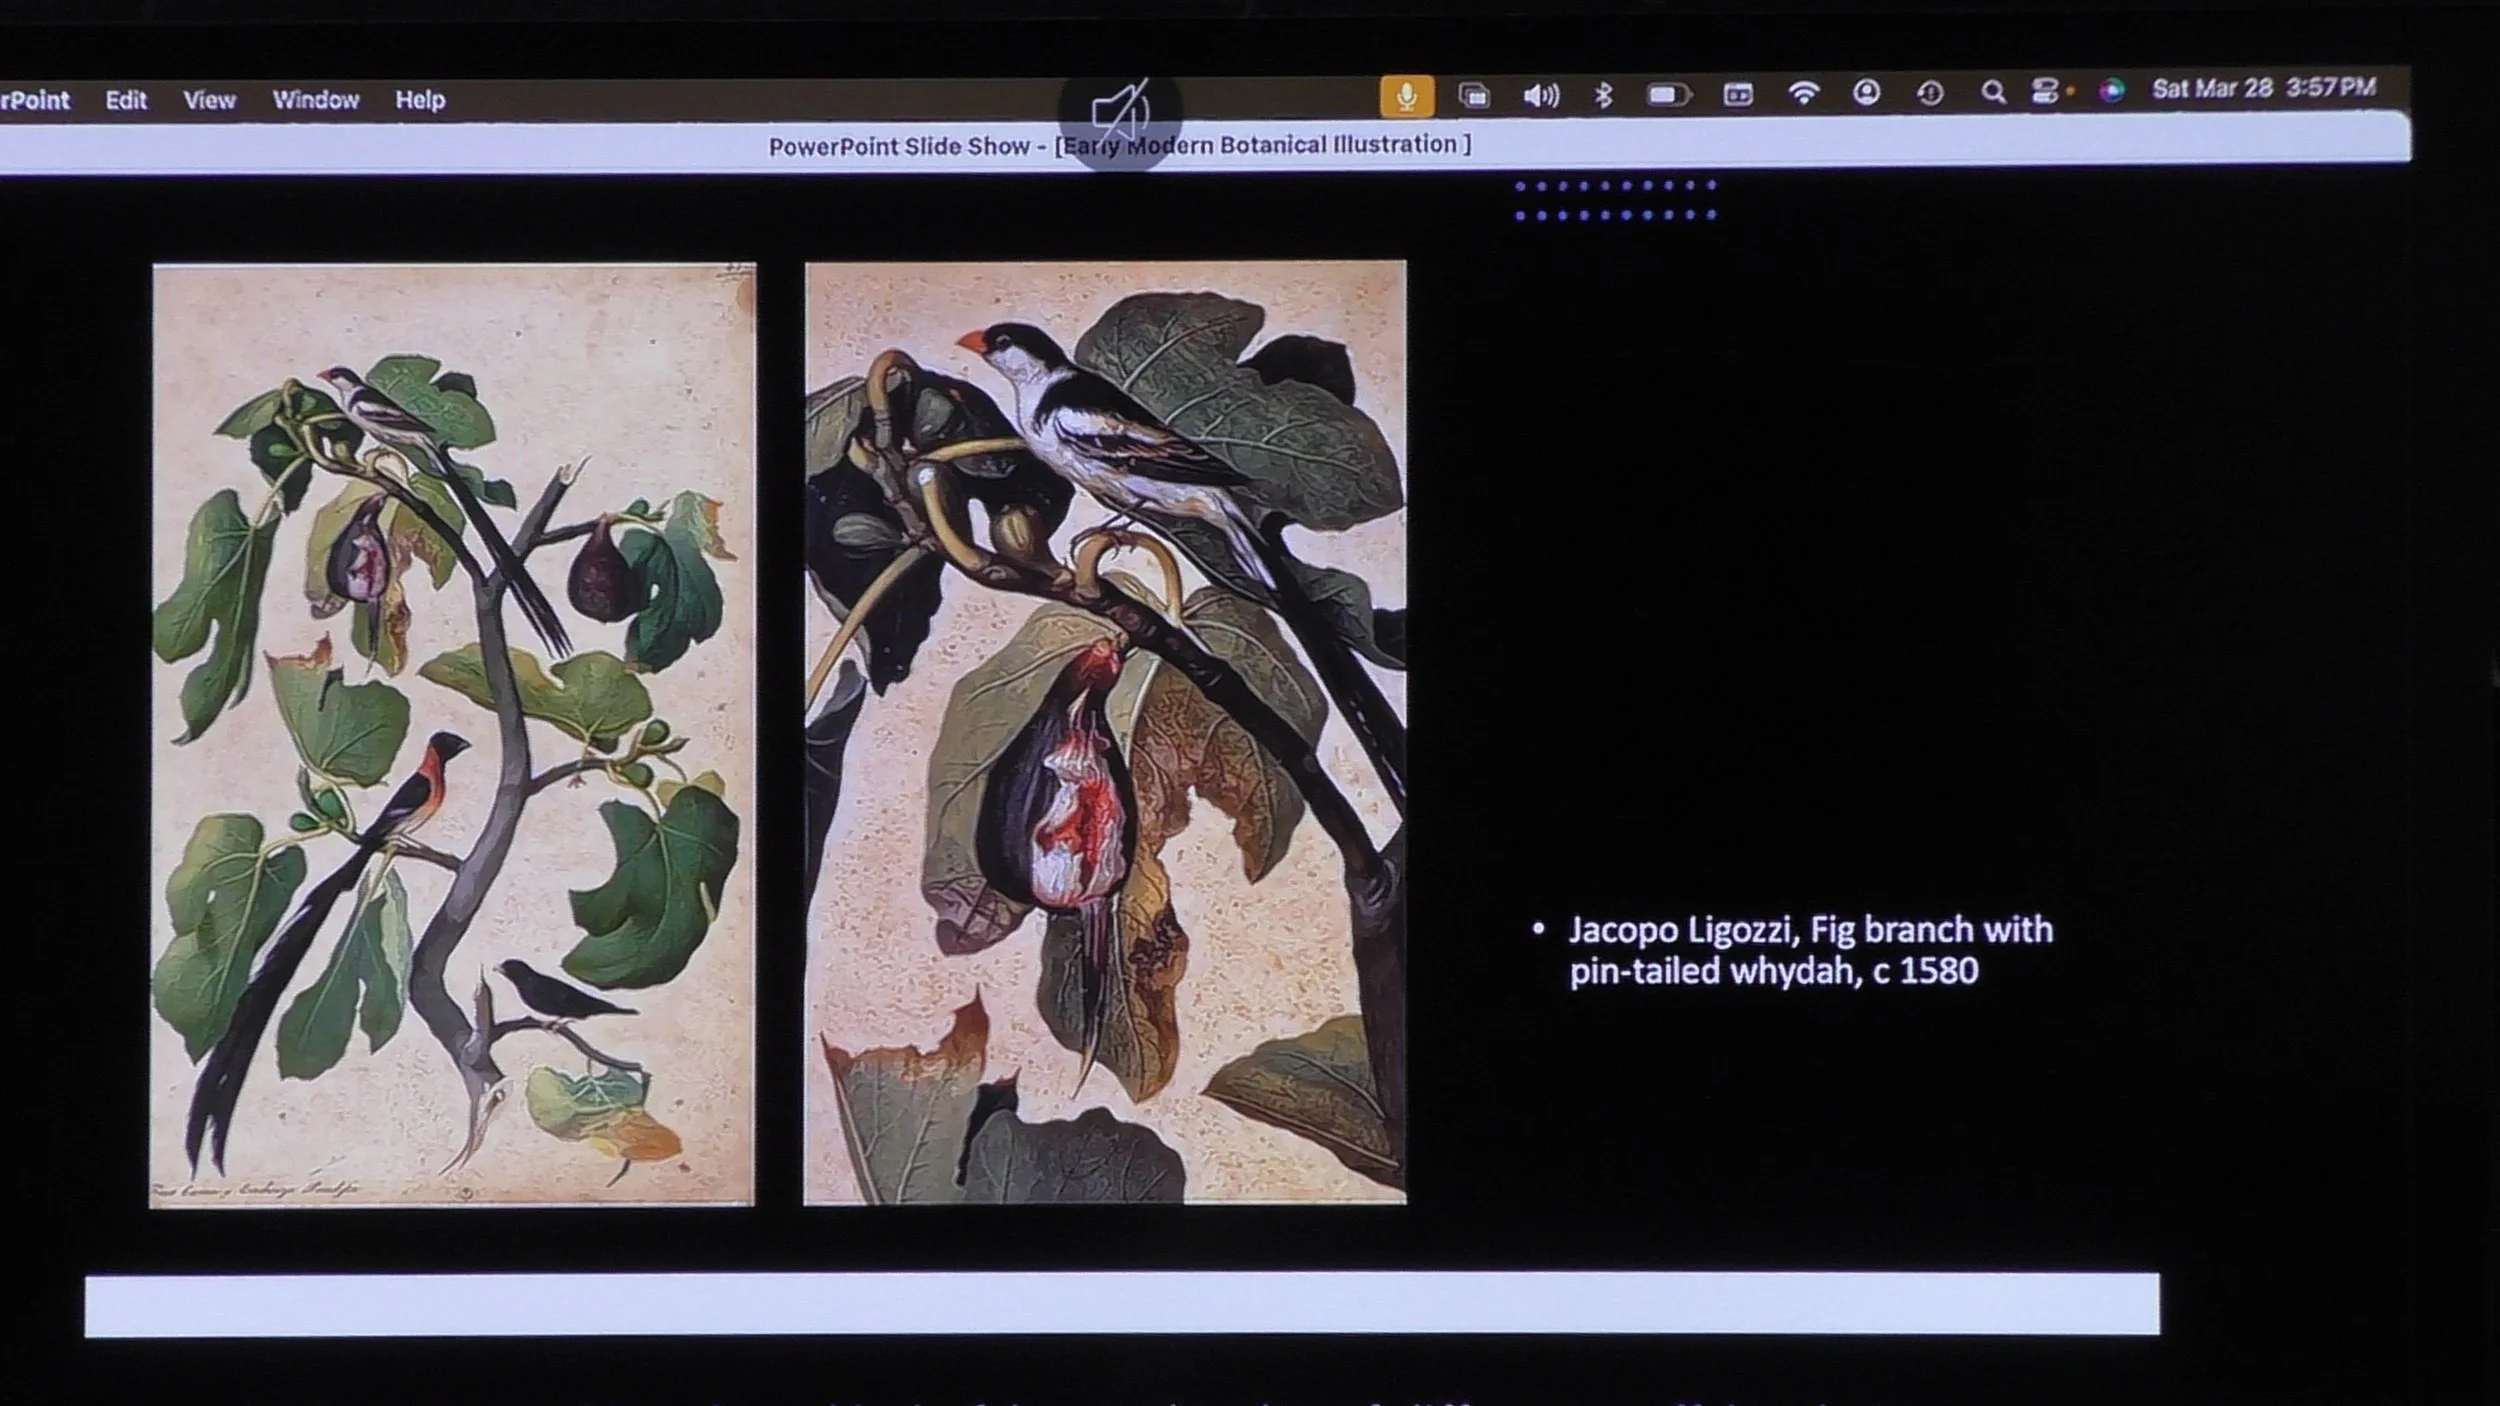This screenshot has height=1406, width=2500.
Task: Open the Window menu
Action: click(316, 100)
